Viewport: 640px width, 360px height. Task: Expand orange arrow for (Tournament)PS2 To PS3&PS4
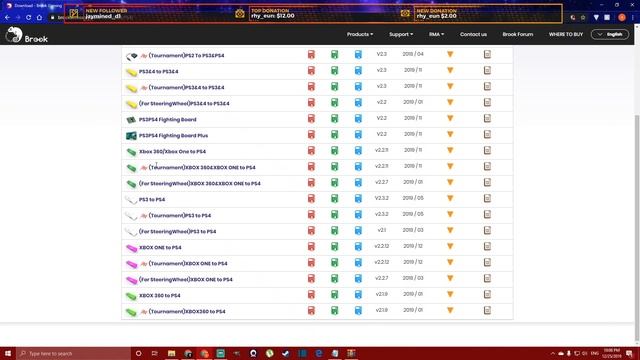450,54
